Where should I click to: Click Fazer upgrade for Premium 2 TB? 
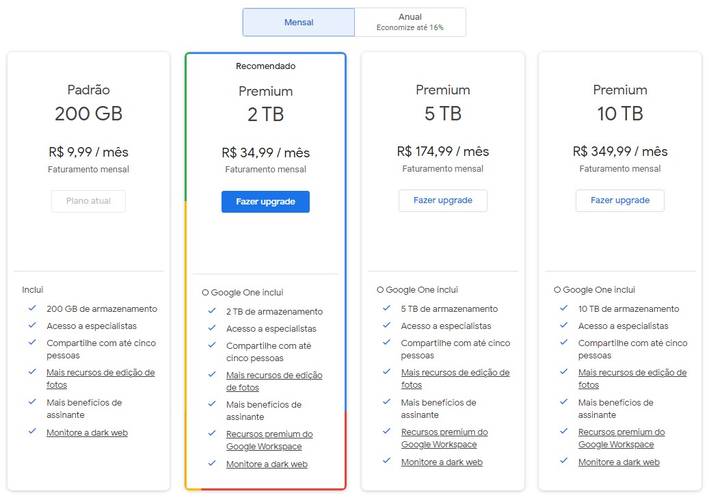[265, 202]
